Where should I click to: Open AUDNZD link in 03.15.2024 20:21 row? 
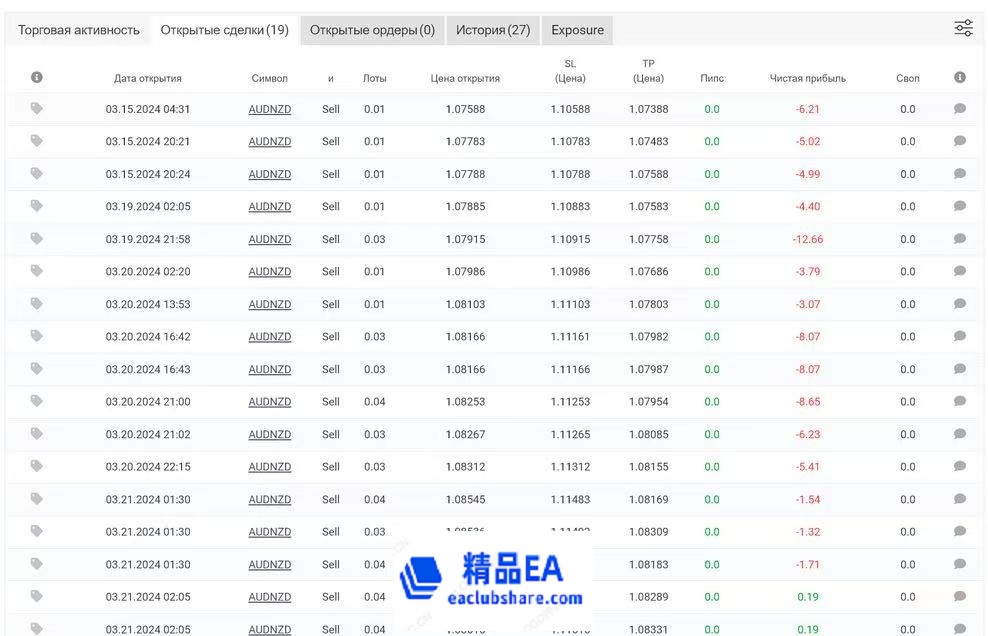270,142
